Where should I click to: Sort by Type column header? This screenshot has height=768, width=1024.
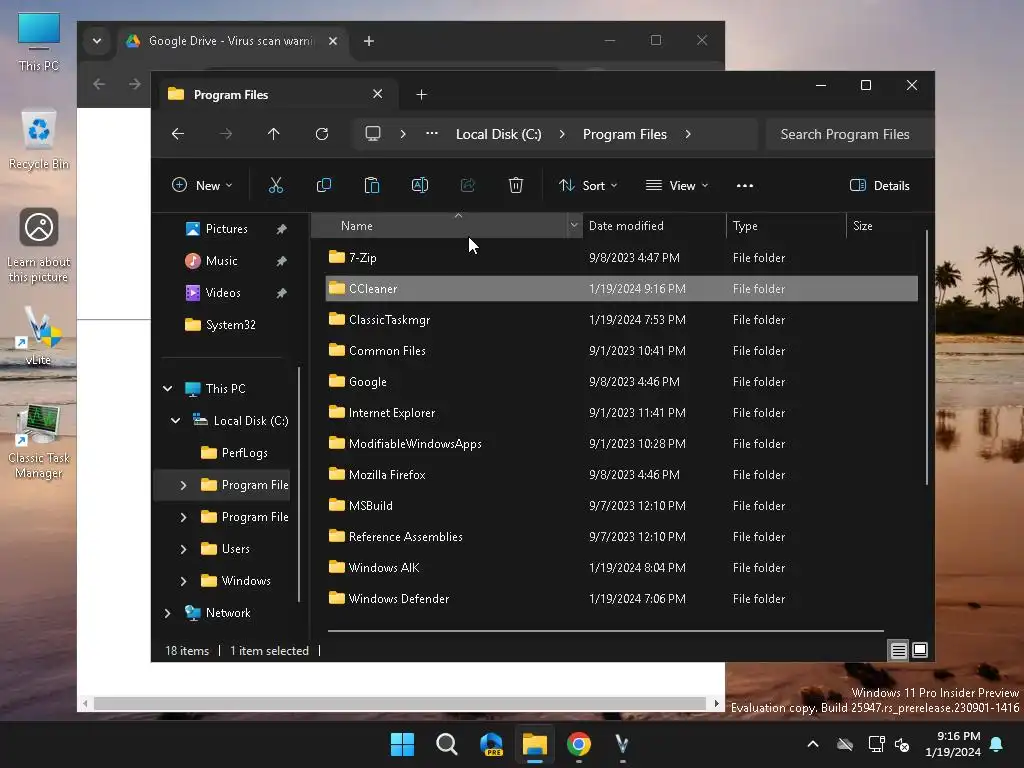pyautogui.click(x=786, y=225)
